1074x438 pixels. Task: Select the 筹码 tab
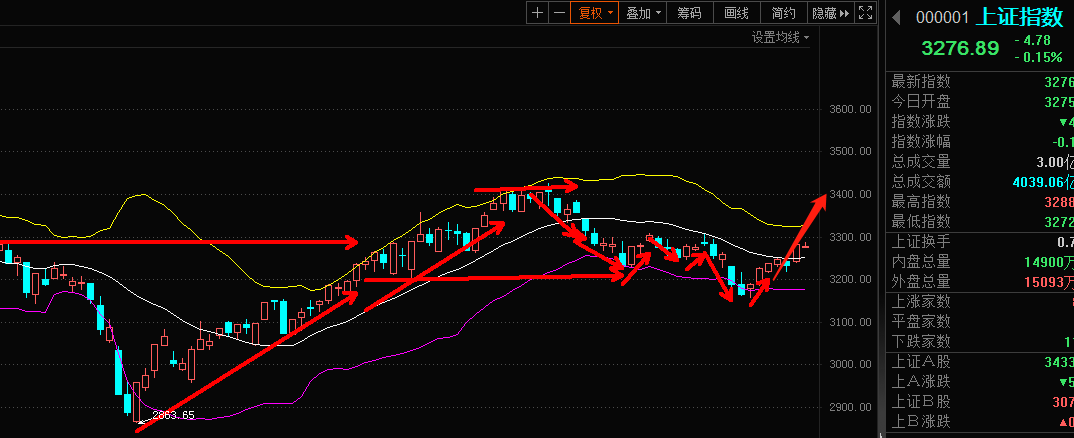[x=690, y=13]
